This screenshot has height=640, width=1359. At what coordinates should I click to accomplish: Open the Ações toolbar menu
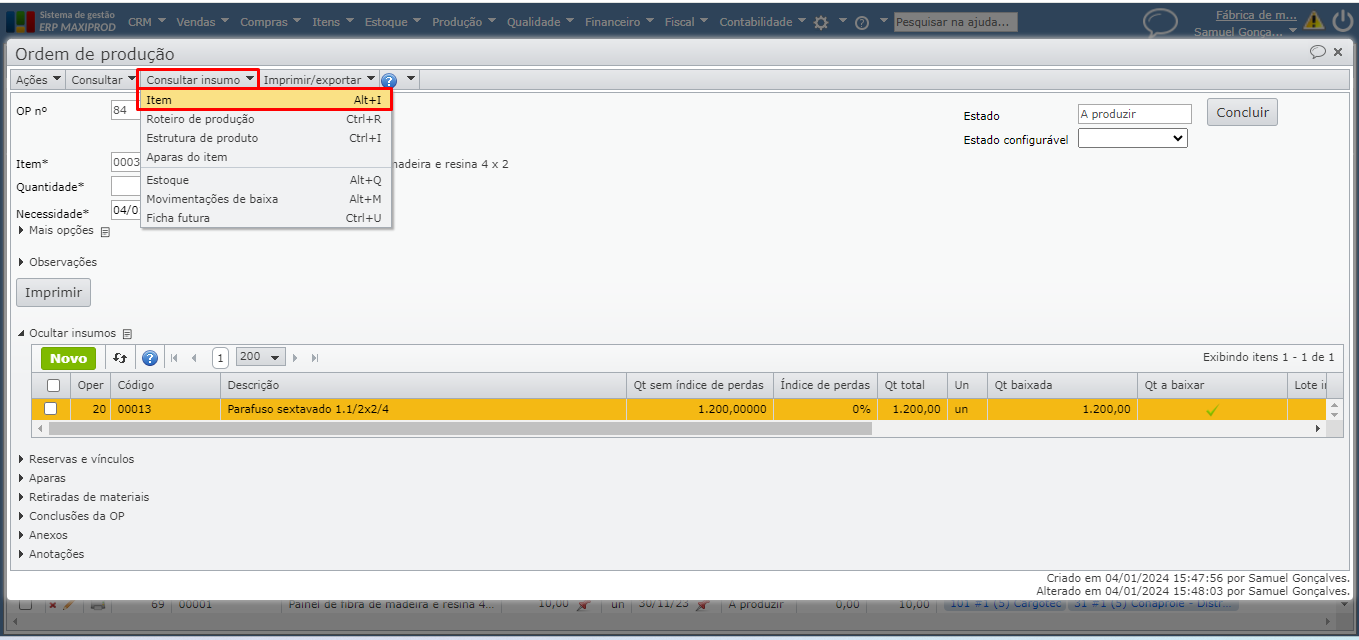tap(38, 79)
